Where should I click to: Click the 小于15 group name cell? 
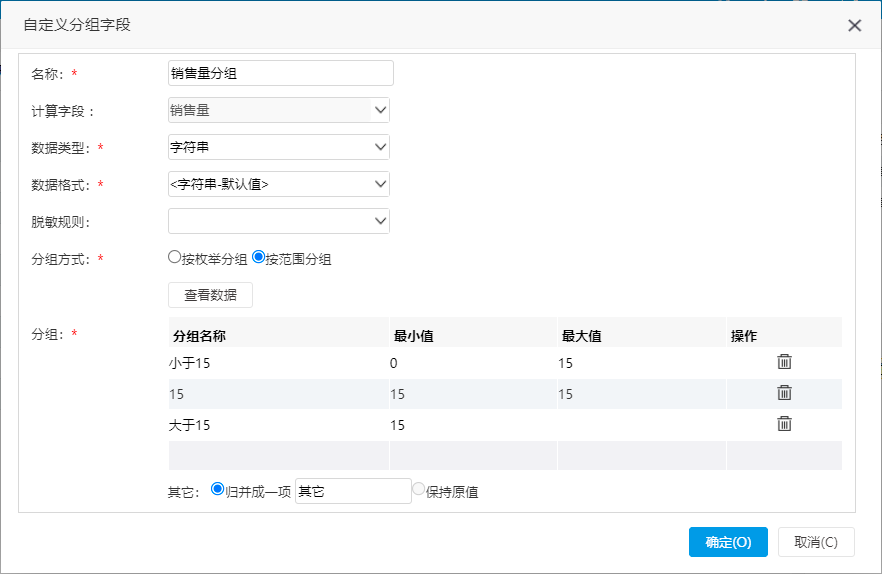(x=278, y=363)
